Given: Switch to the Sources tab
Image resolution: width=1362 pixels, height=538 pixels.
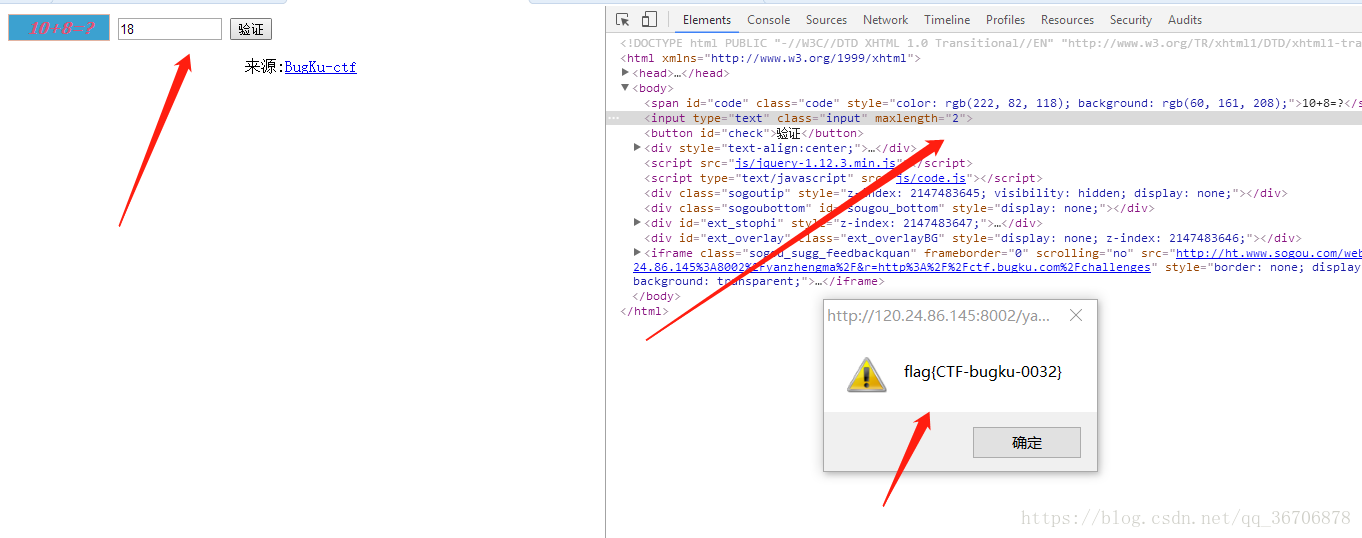Looking at the screenshot, I should tap(826, 20).
